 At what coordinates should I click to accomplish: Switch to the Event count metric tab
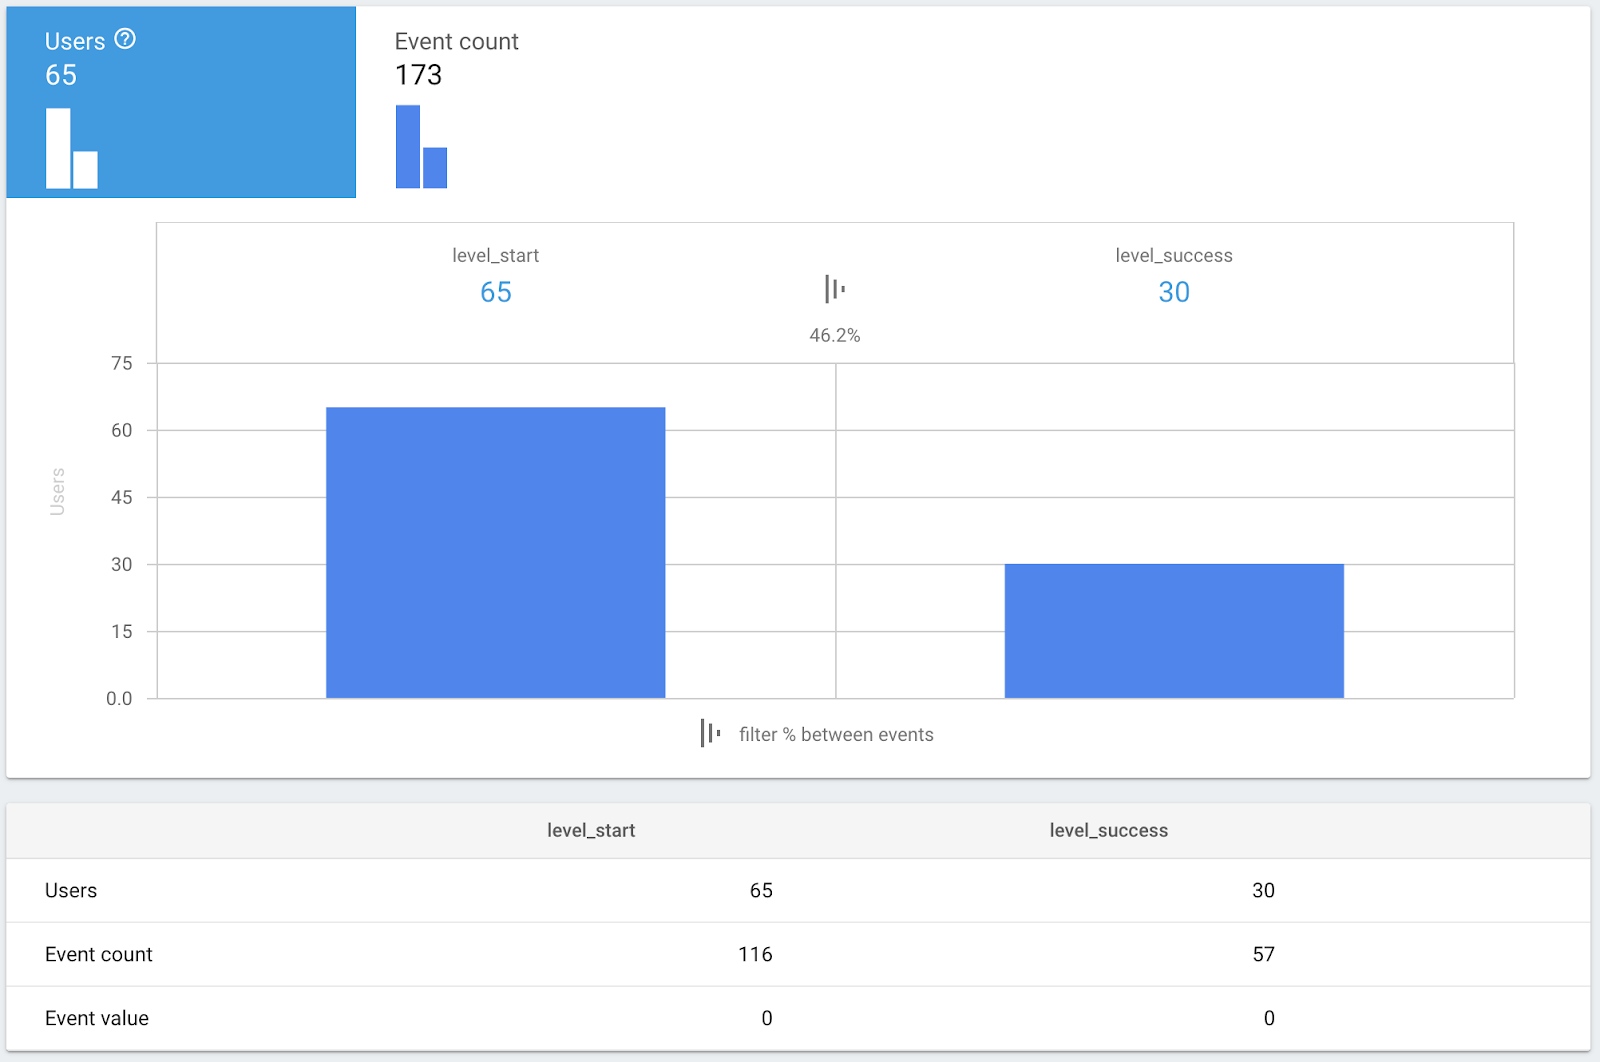456,58
